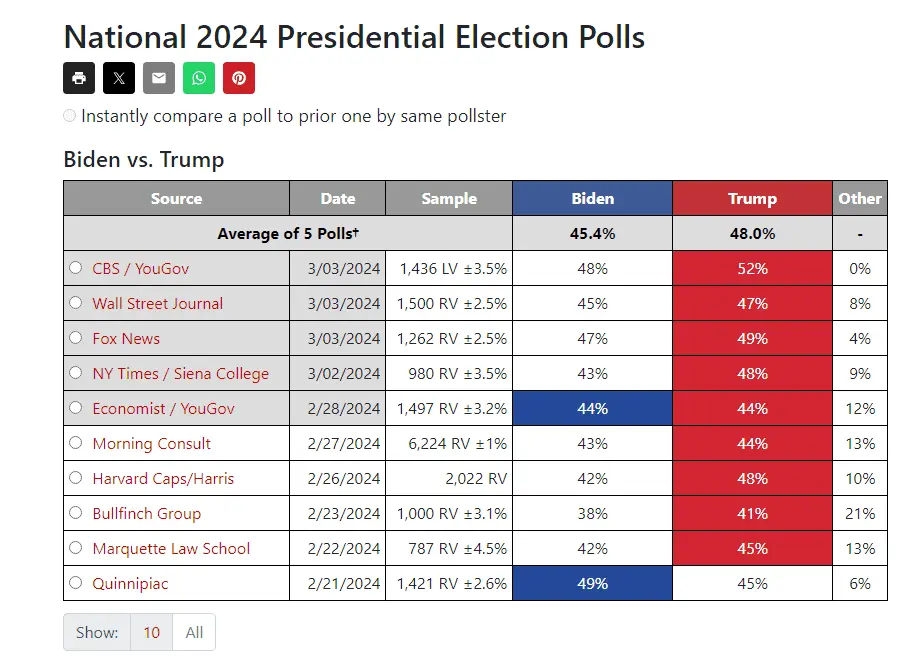
Task: Open the Harvard Caps/Harris poll link
Action: click(163, 478)
